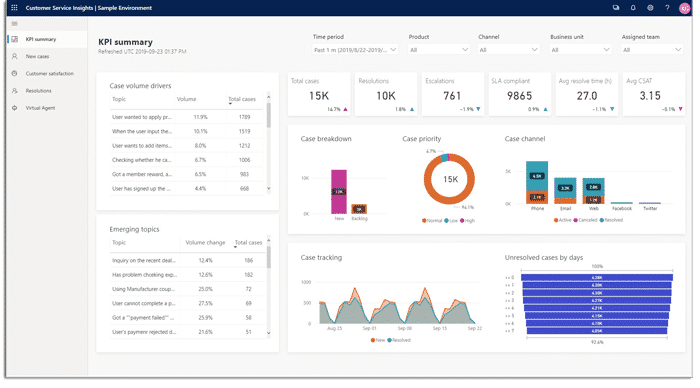Open the Time period dropdown

[355, 50]
